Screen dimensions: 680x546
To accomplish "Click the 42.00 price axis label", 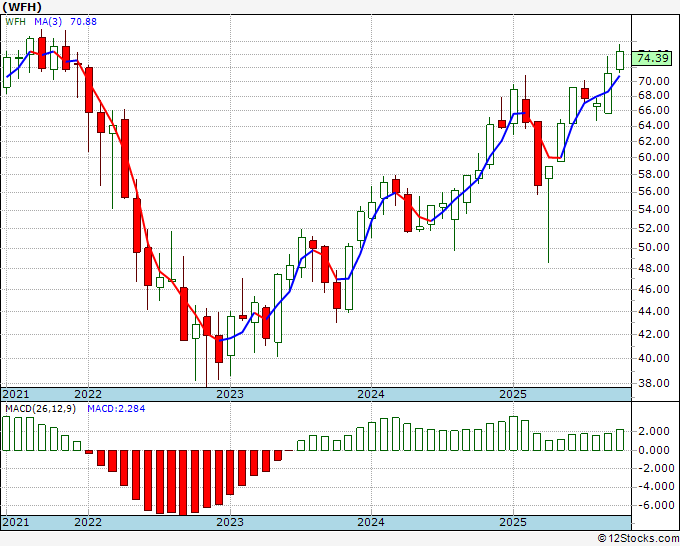I will click(x=654, y=334).
